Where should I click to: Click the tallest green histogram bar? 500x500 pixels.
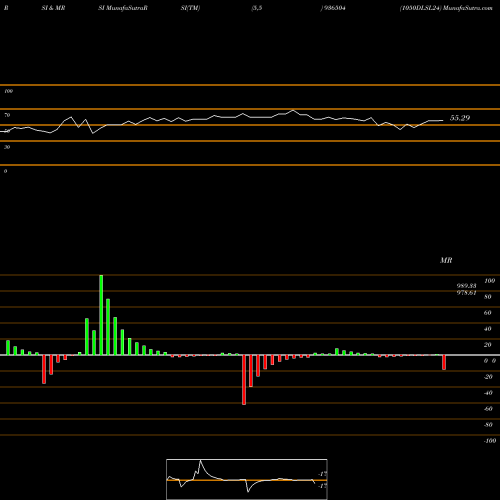tap(101, 315)
